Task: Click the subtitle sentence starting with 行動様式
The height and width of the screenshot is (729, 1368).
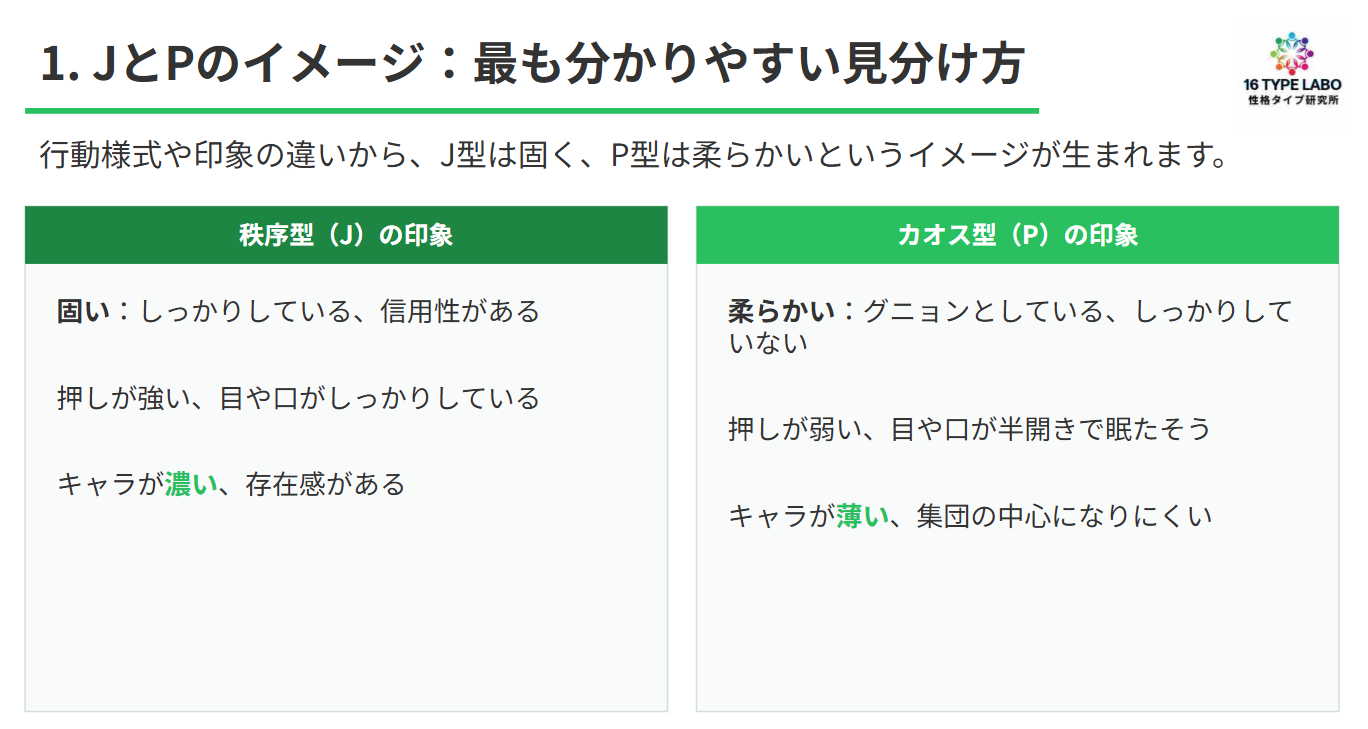Action: click(634, 156)
